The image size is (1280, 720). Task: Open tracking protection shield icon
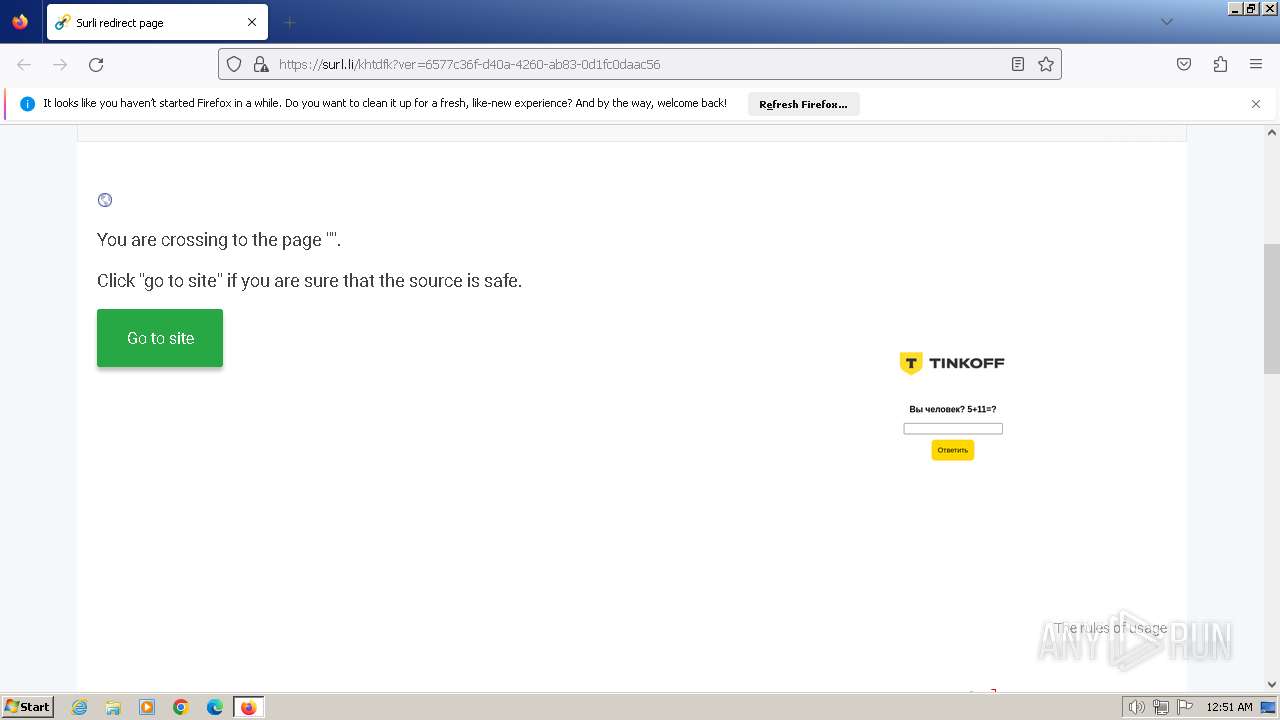point(234,64)
